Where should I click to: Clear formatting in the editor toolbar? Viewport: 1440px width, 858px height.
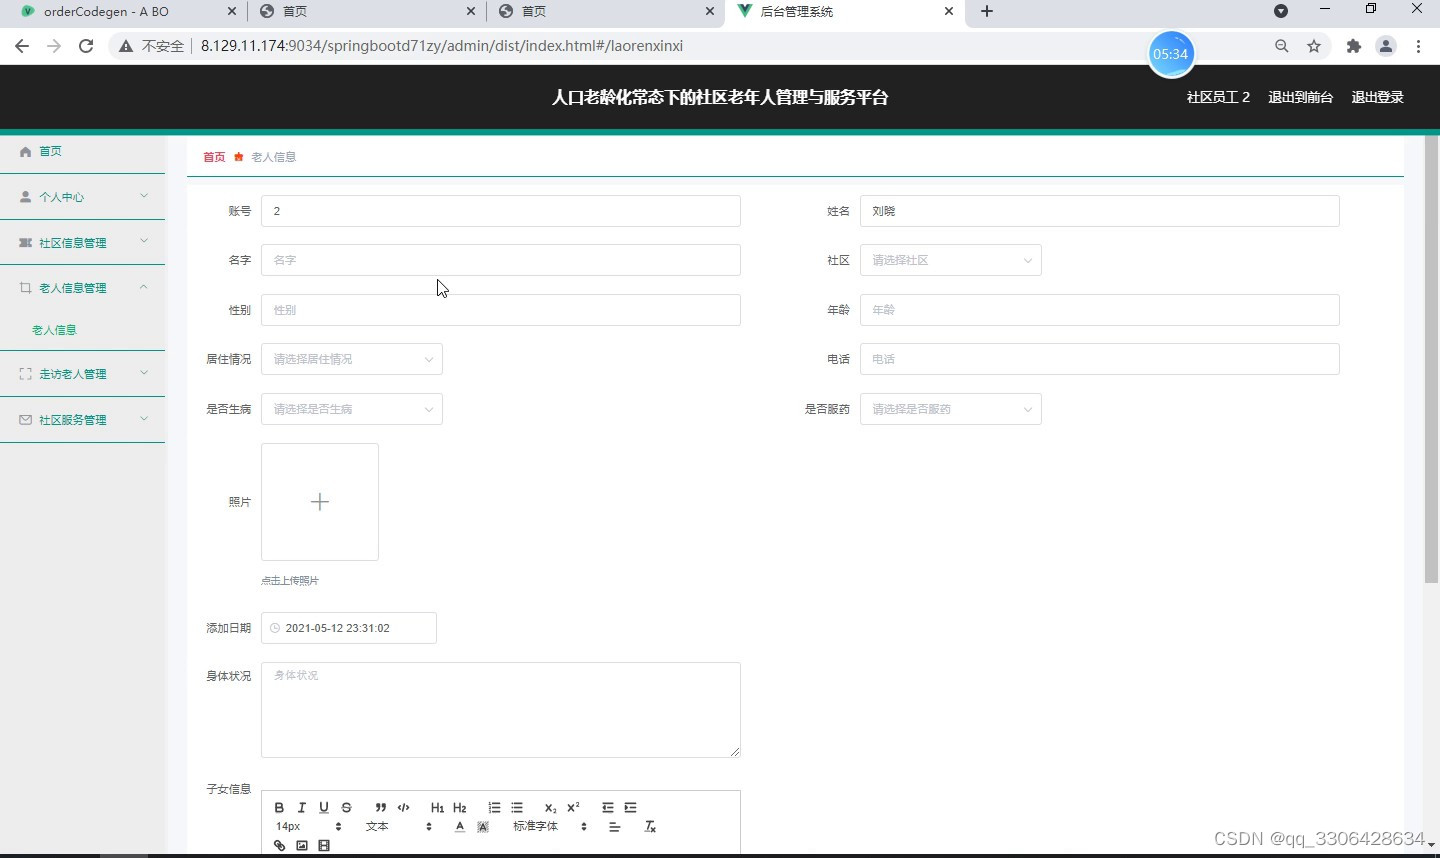pyautogui.click(x=649, y=826)
